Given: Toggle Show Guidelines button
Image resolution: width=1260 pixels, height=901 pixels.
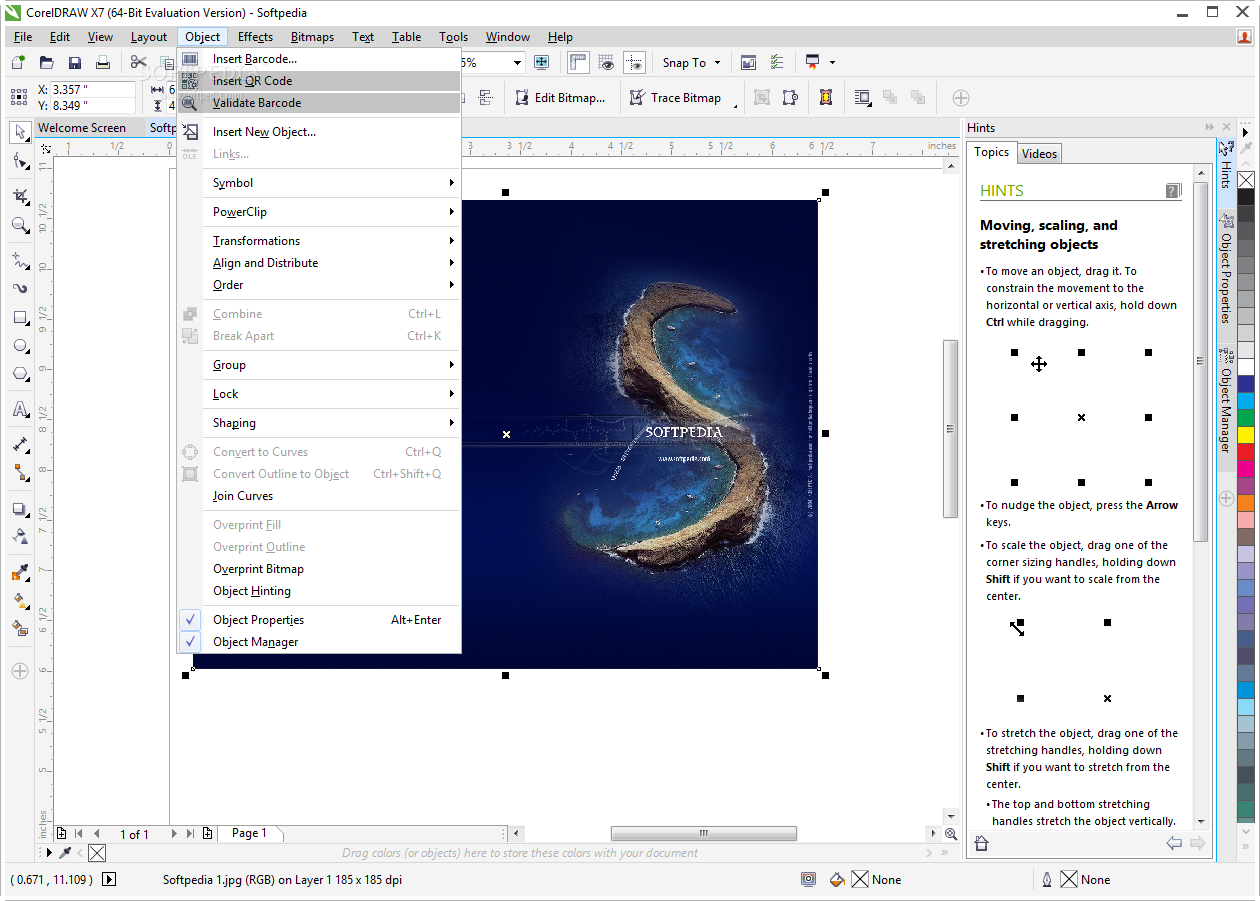Looking at the screenshot, I should click(634, 62).
